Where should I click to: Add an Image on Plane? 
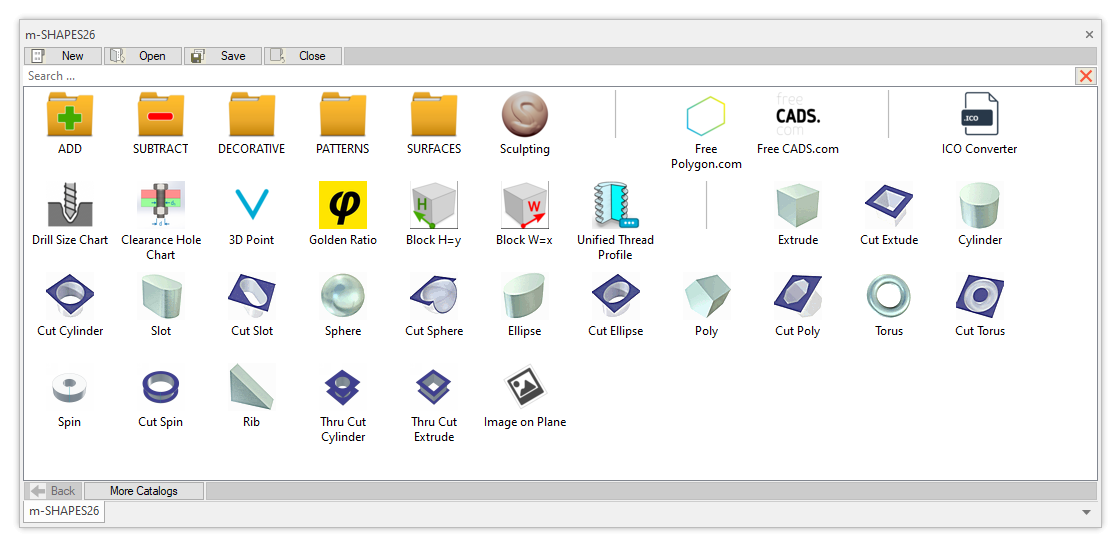[x=525, y=387]
